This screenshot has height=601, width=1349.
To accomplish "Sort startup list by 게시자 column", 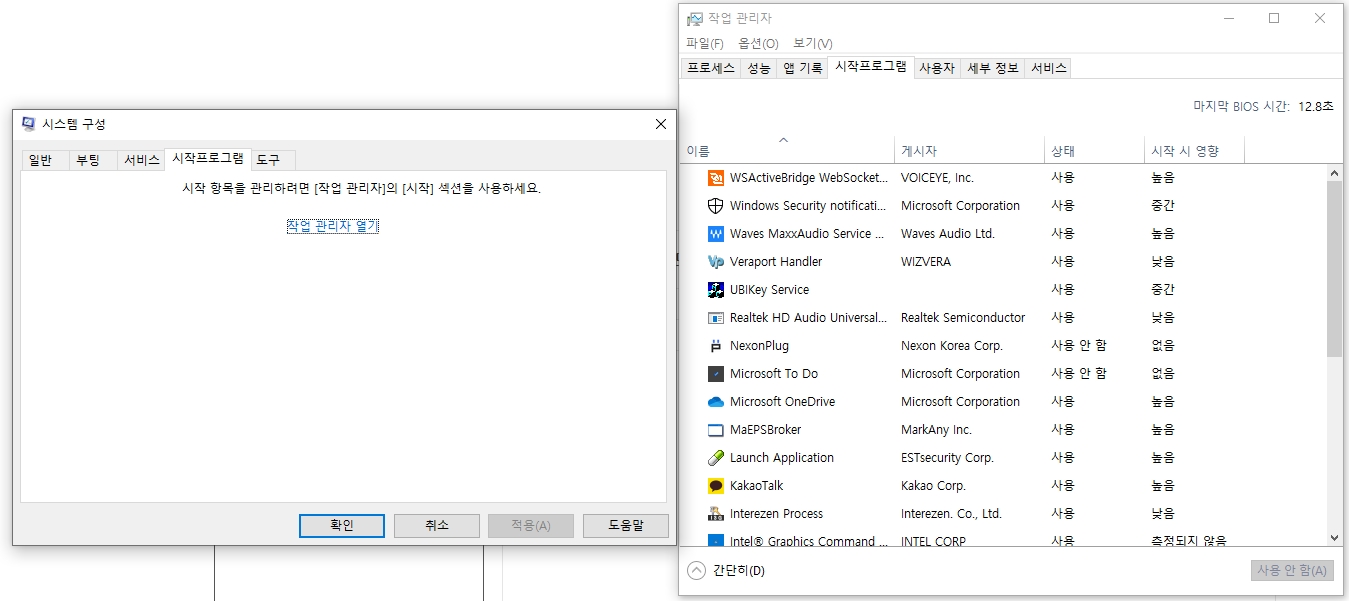I will tap(969, 151).
